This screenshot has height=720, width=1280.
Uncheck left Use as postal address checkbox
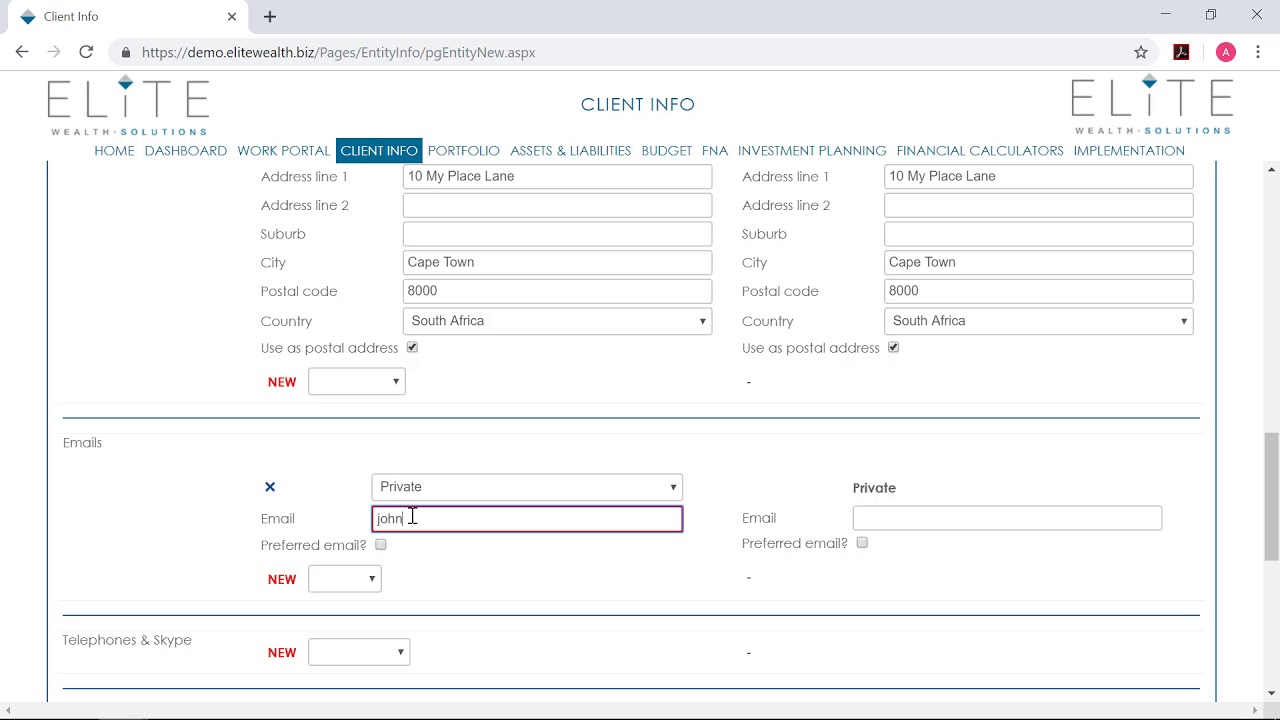click(412, 347)
